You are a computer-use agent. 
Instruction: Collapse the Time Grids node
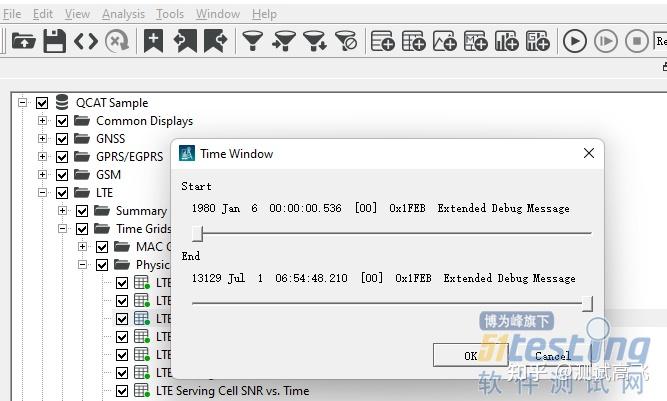[x=62, y=228]
